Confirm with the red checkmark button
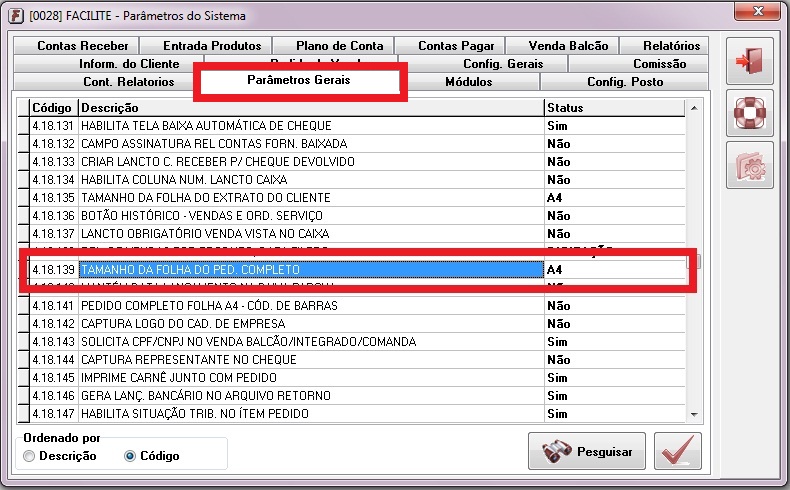 [678, 451]
